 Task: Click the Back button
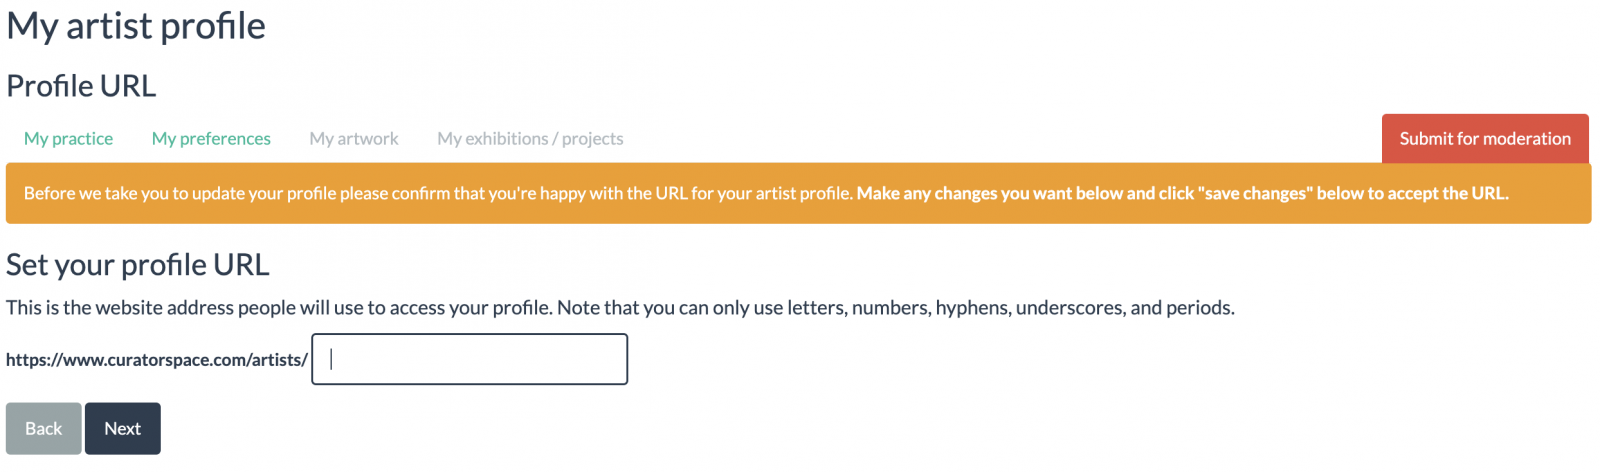43,429
